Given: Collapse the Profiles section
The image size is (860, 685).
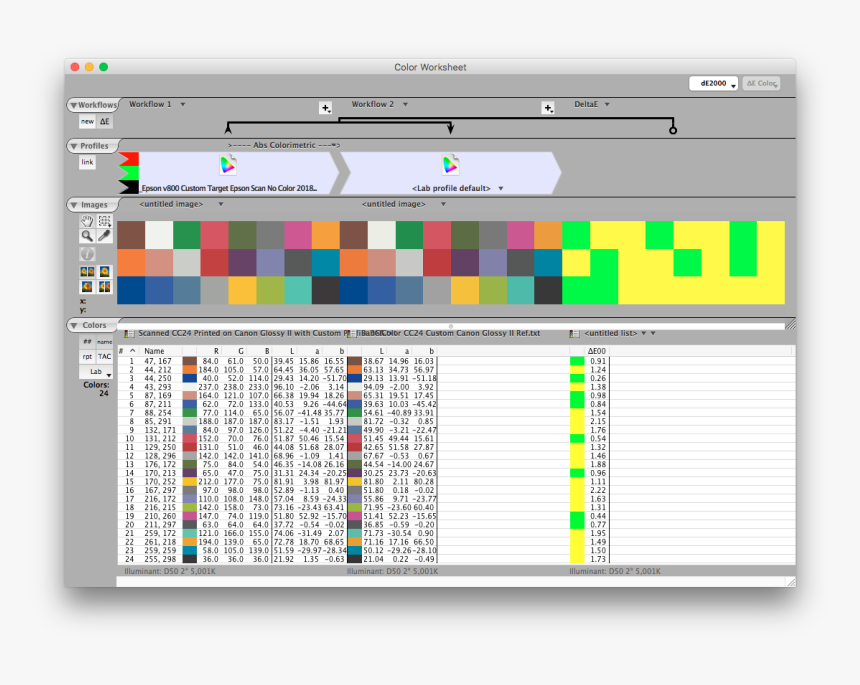Looking at the screenshot, I should coord(73,146).
